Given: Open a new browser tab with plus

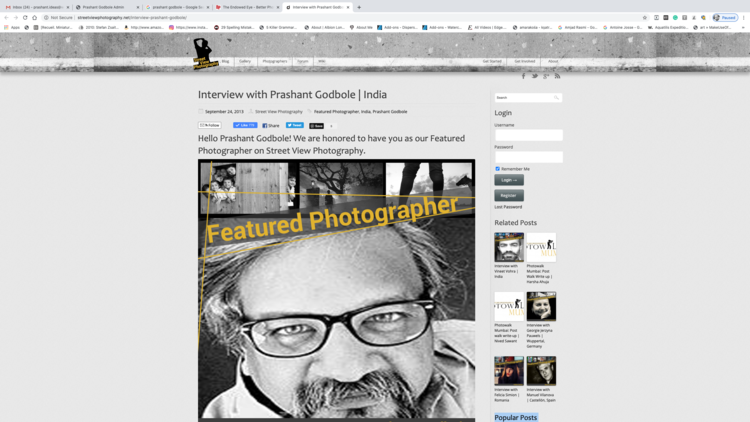Looking at the screenshot, I should (x=359, y=7).
